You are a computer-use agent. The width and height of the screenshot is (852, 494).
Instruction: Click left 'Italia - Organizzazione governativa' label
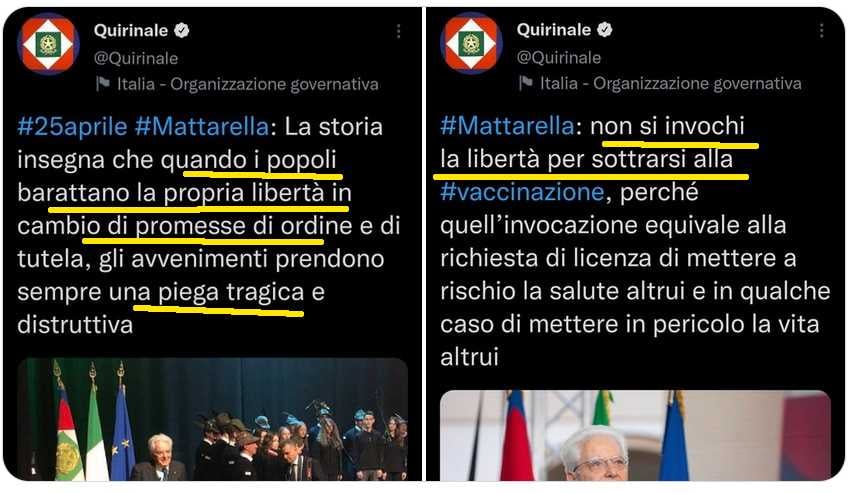[248, 84]
